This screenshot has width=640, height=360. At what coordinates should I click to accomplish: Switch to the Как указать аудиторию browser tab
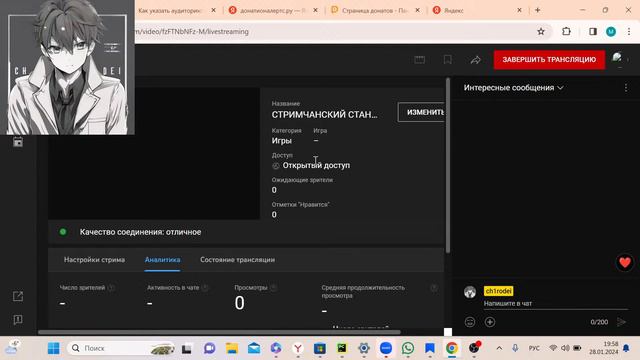point(170,11)
